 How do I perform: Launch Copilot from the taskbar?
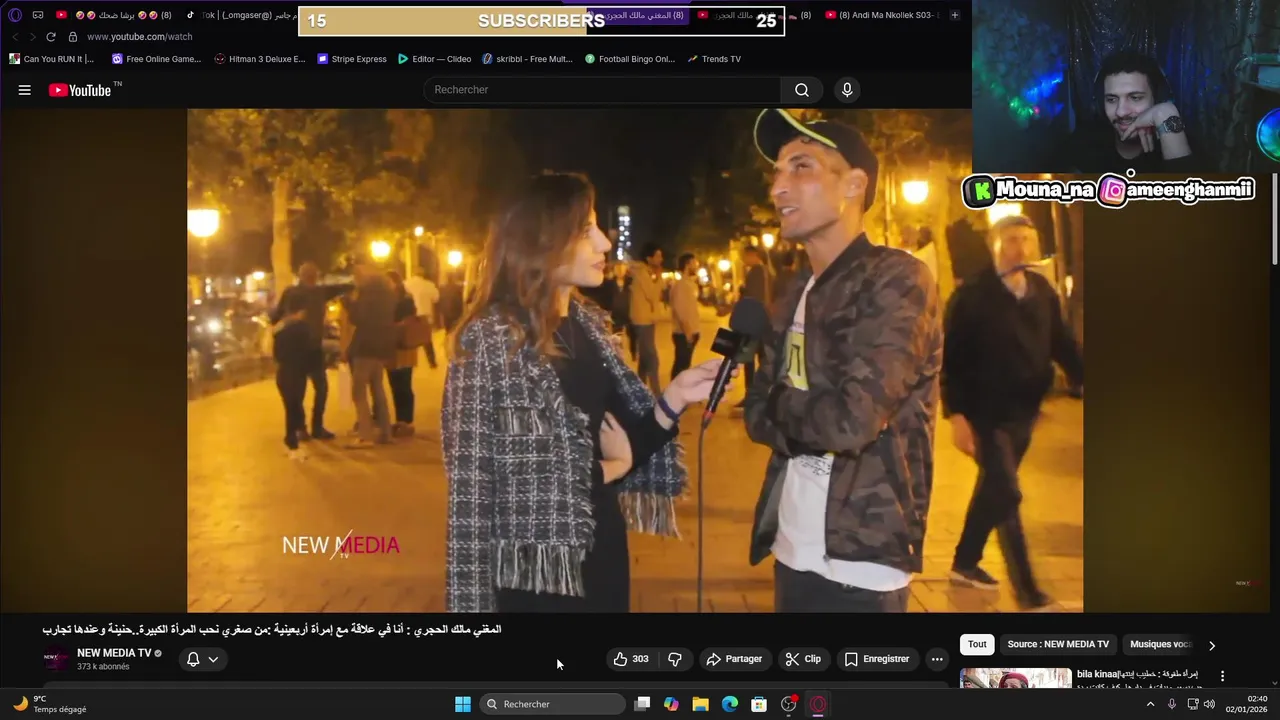coord(671,704)
